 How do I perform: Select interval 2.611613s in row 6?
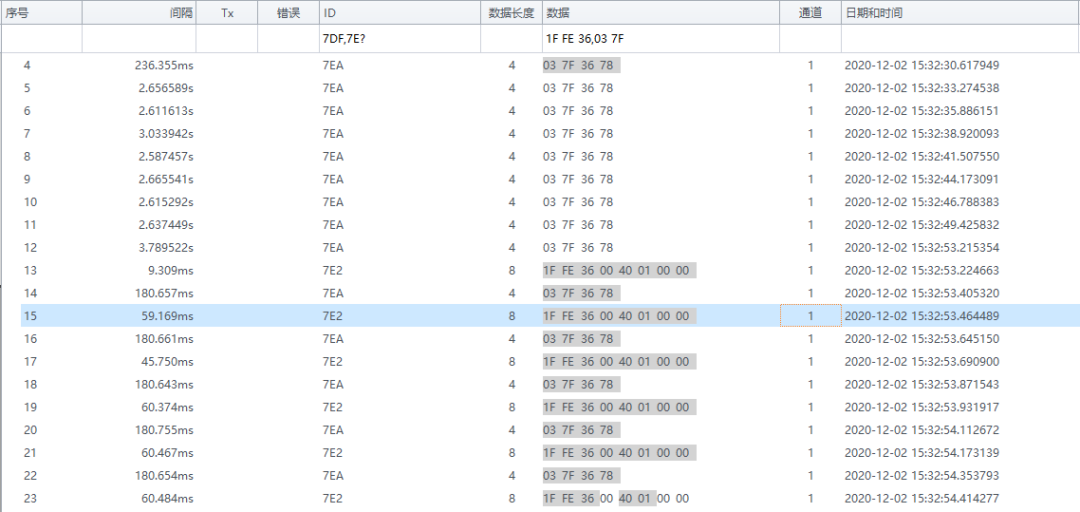pyautogui.click(x=165, y=111)
